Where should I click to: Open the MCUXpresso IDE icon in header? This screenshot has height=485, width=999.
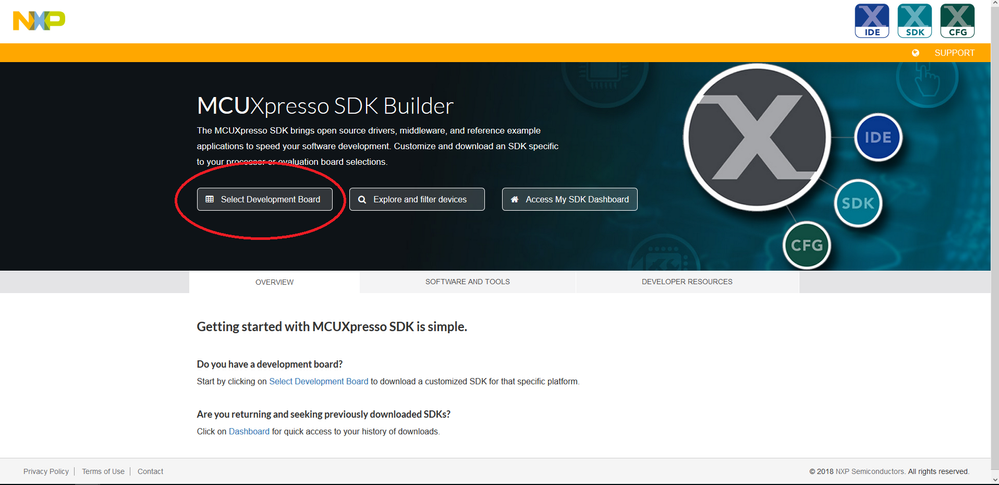tap(872, 21)
